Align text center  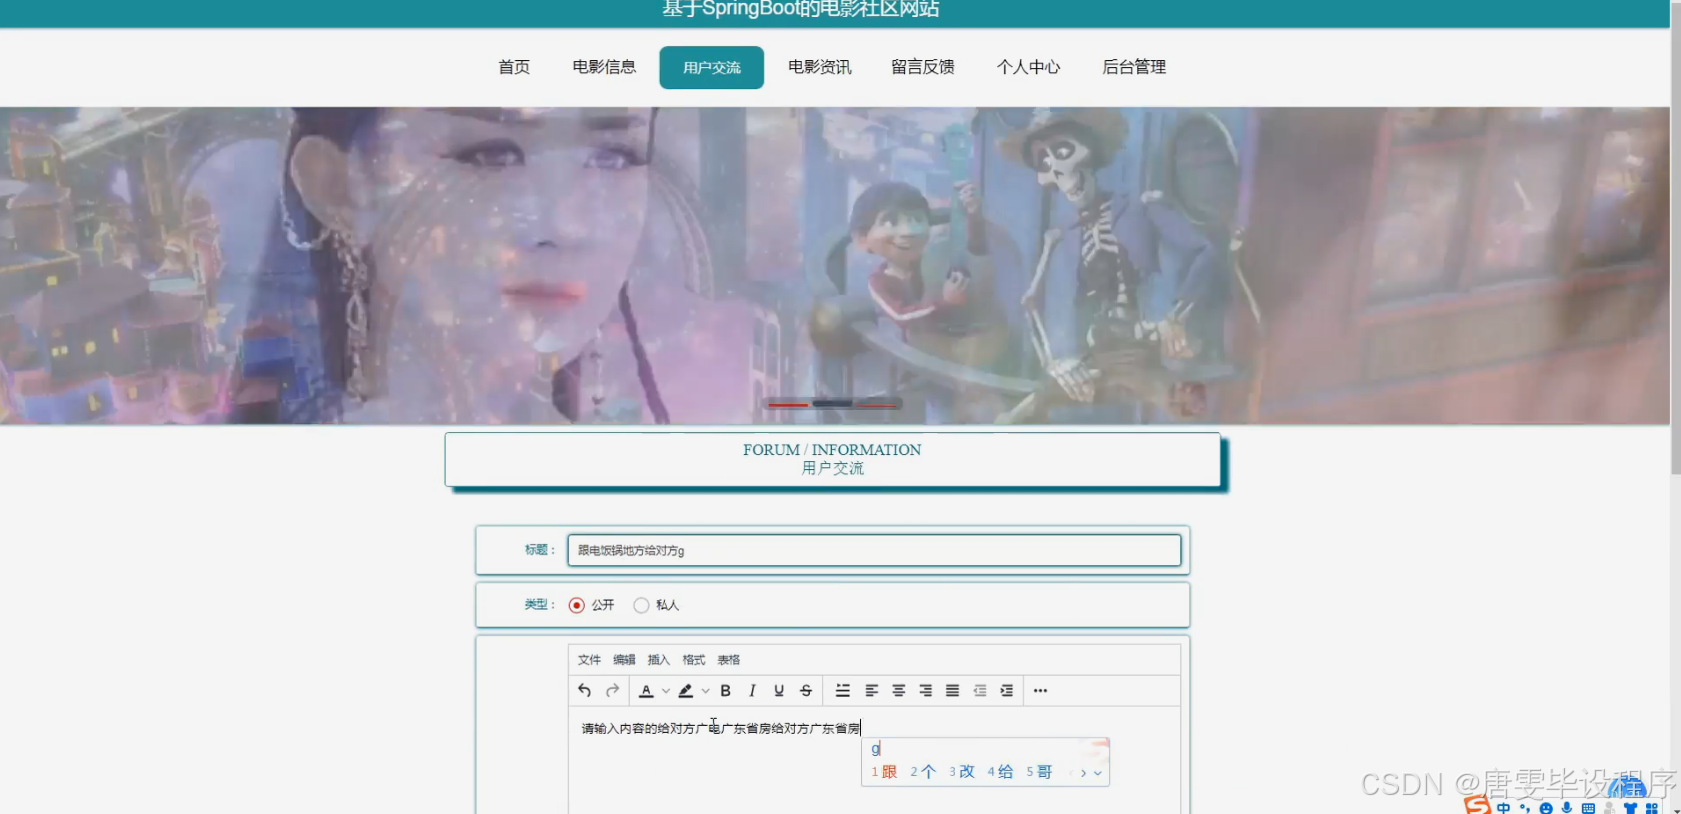[x=899, y=690]
